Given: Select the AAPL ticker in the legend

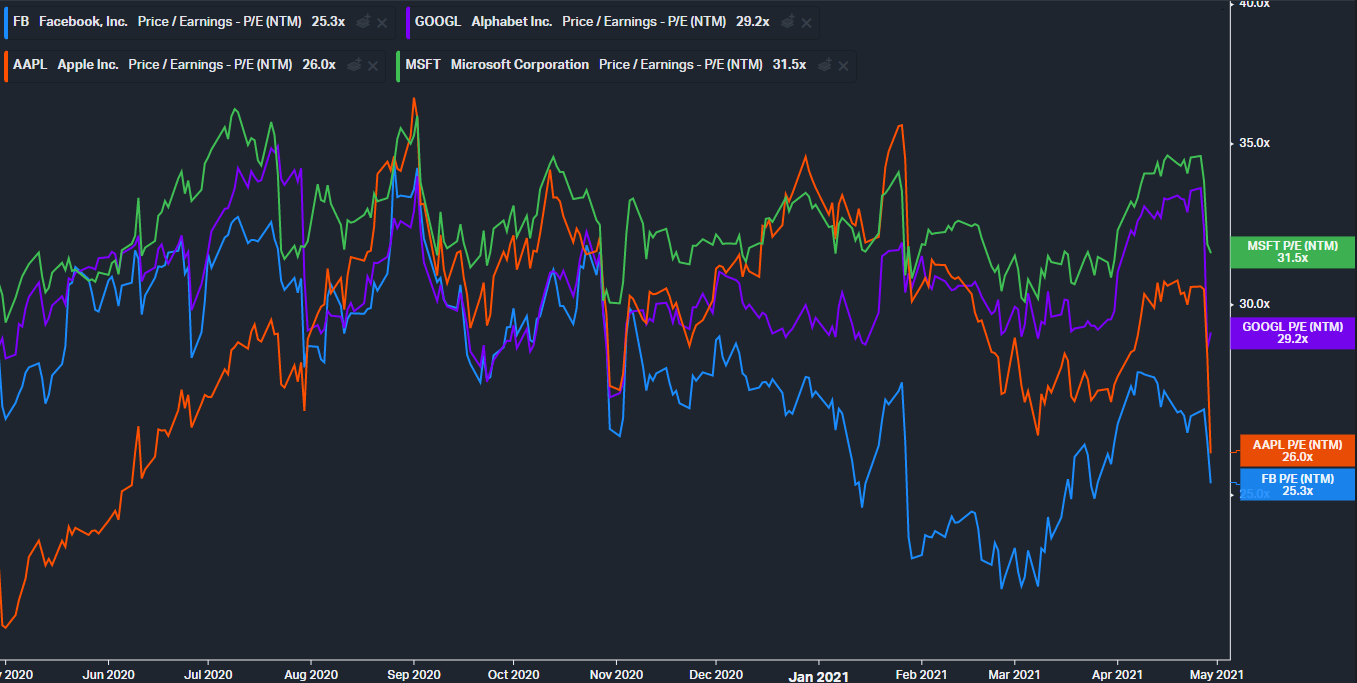Looking at the screenshot, I should click(30, 65).
